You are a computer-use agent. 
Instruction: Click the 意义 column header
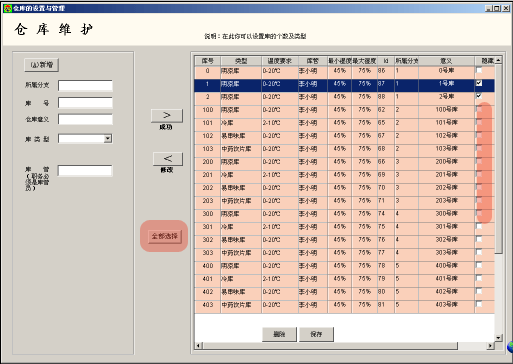446,61
